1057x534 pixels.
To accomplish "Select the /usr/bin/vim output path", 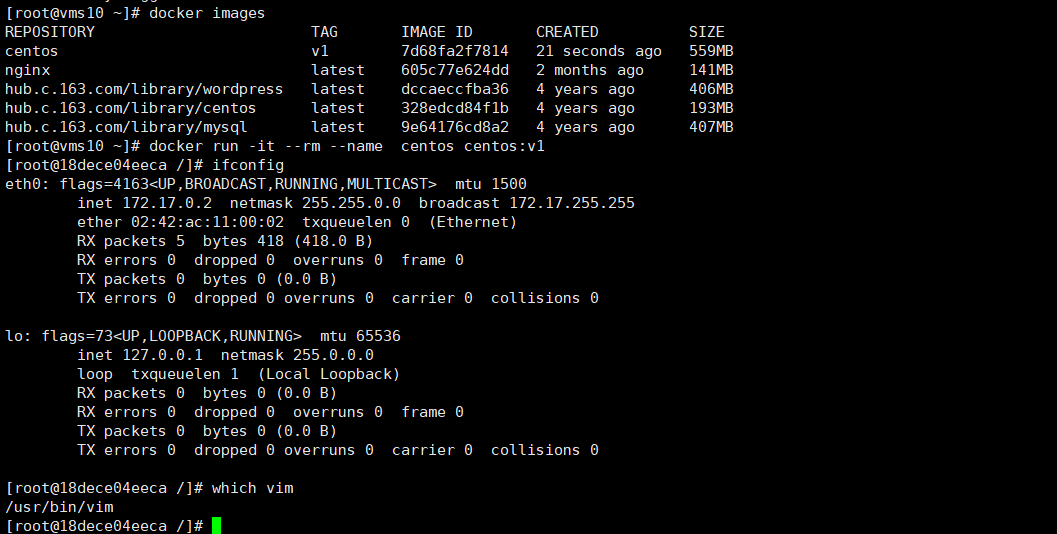I will coord(59,507).
